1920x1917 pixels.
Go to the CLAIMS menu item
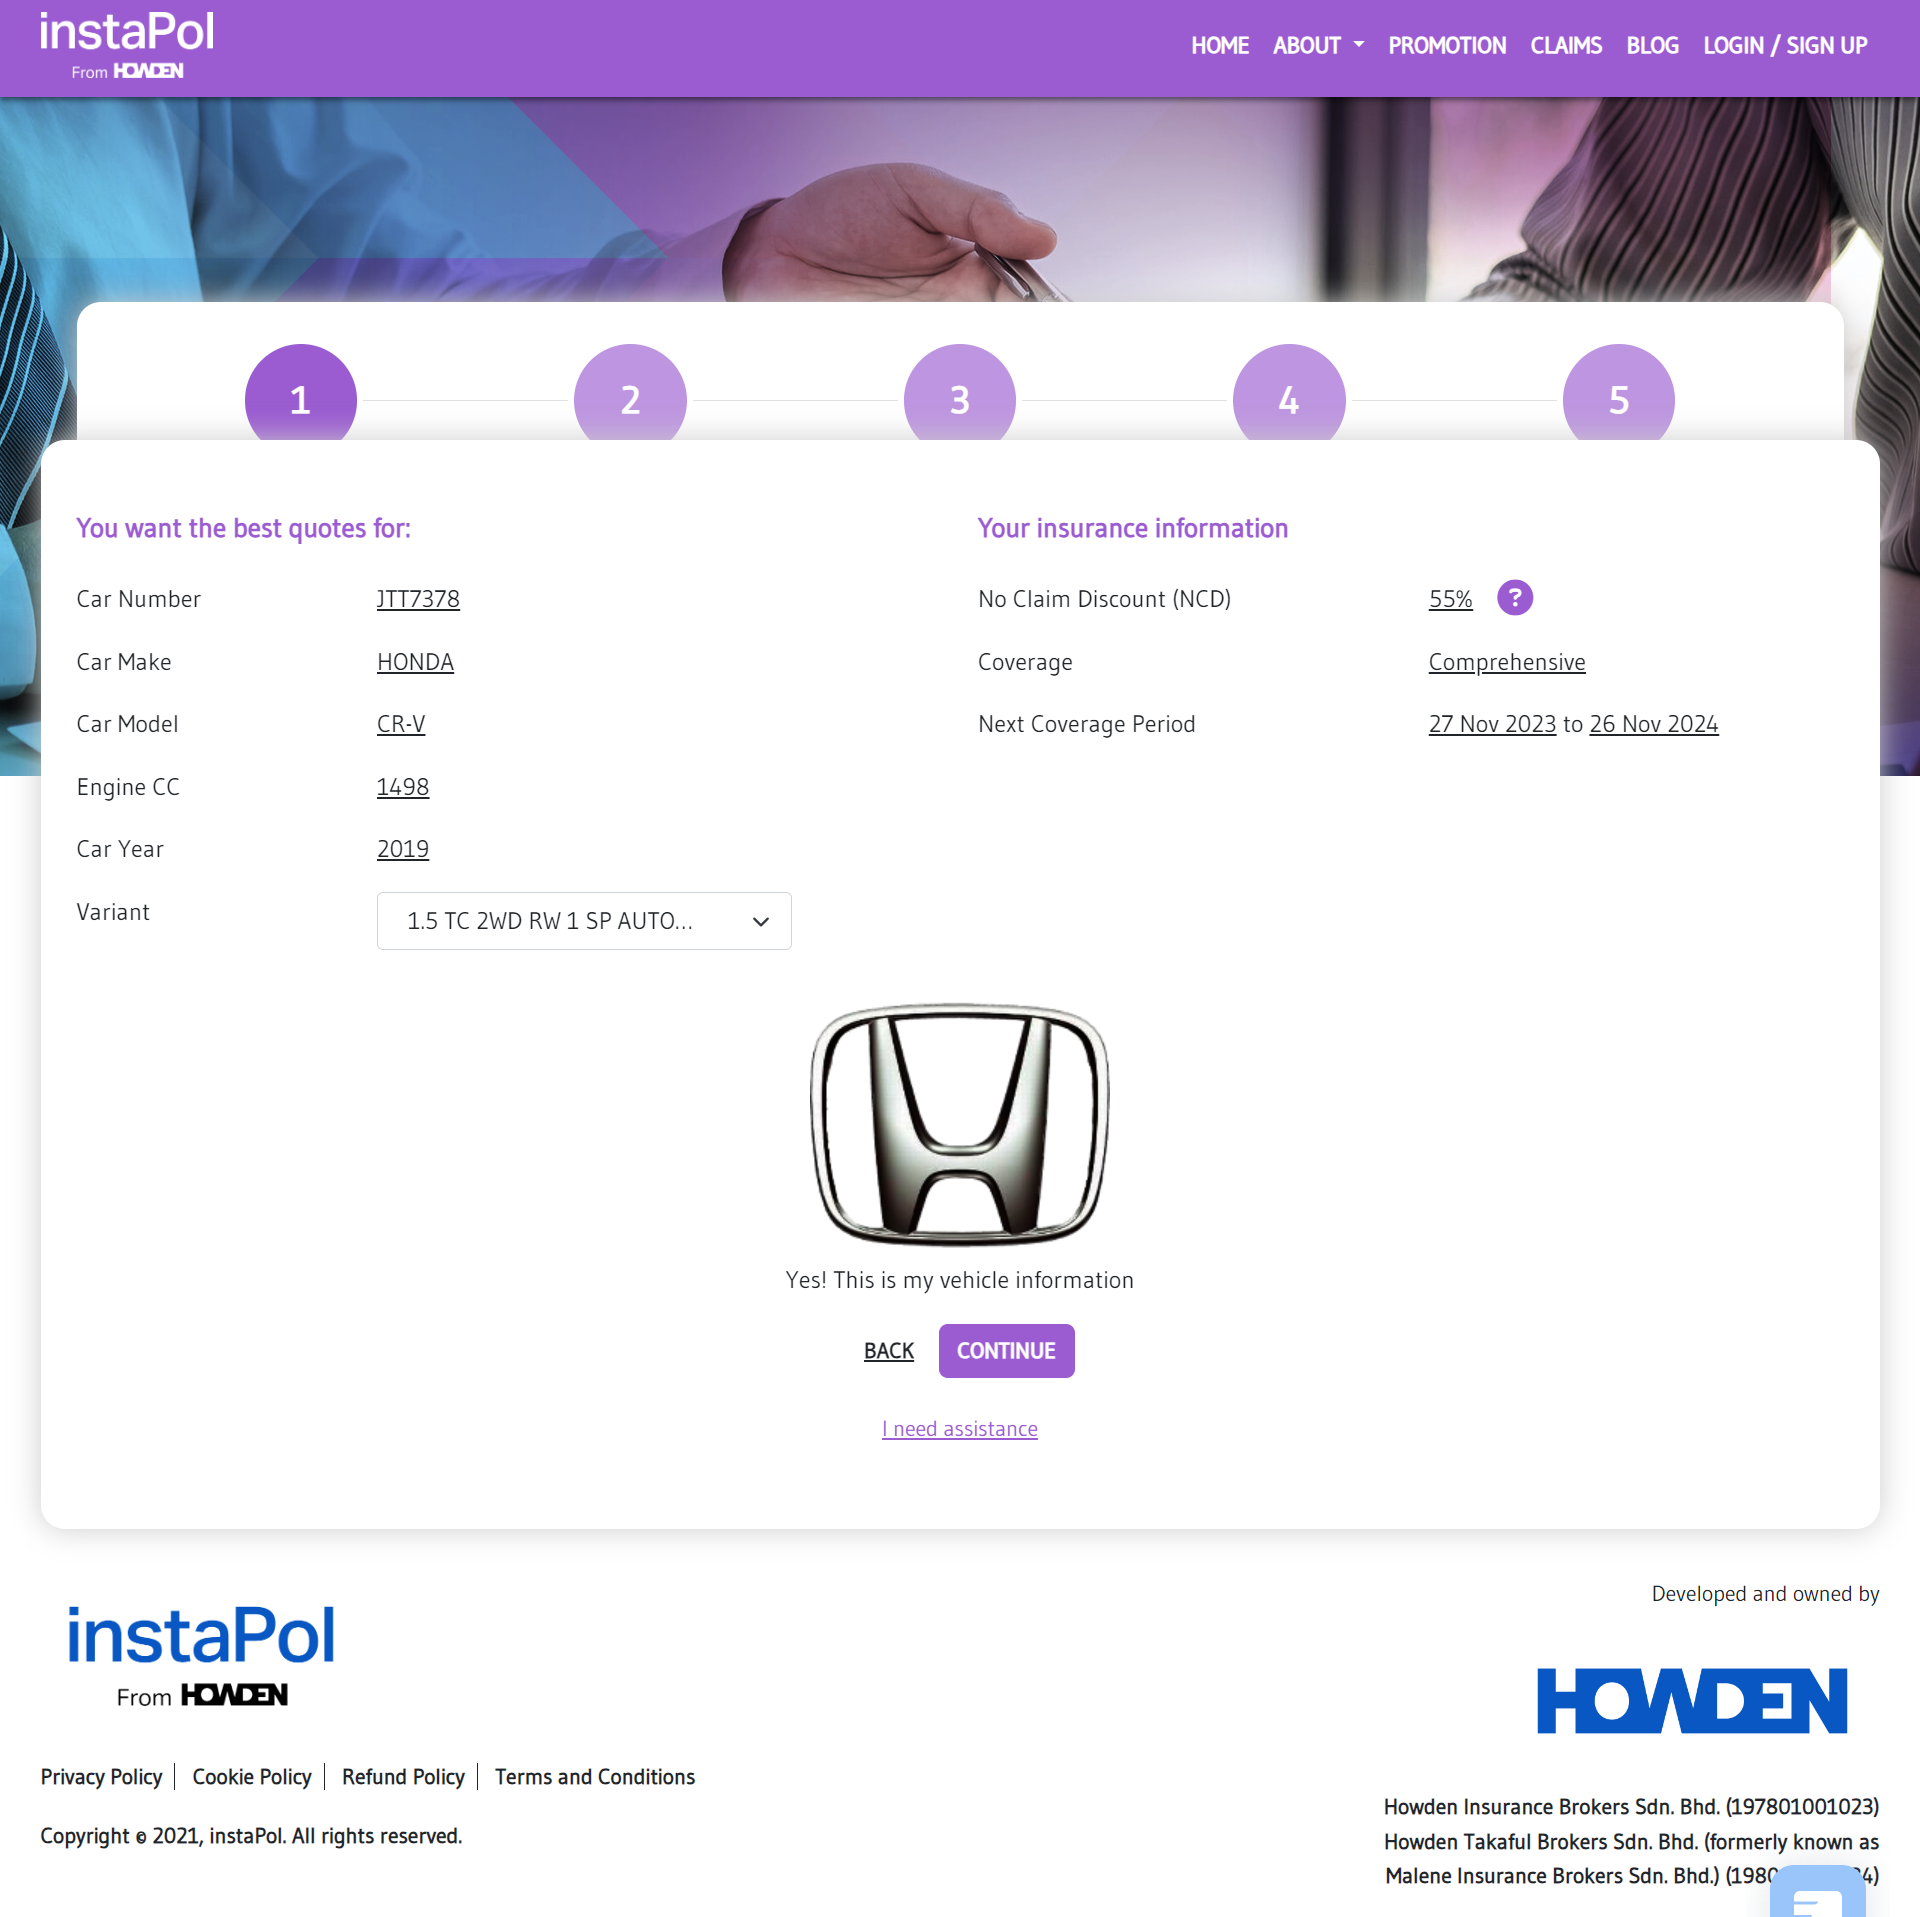[x=1566, y=45]
